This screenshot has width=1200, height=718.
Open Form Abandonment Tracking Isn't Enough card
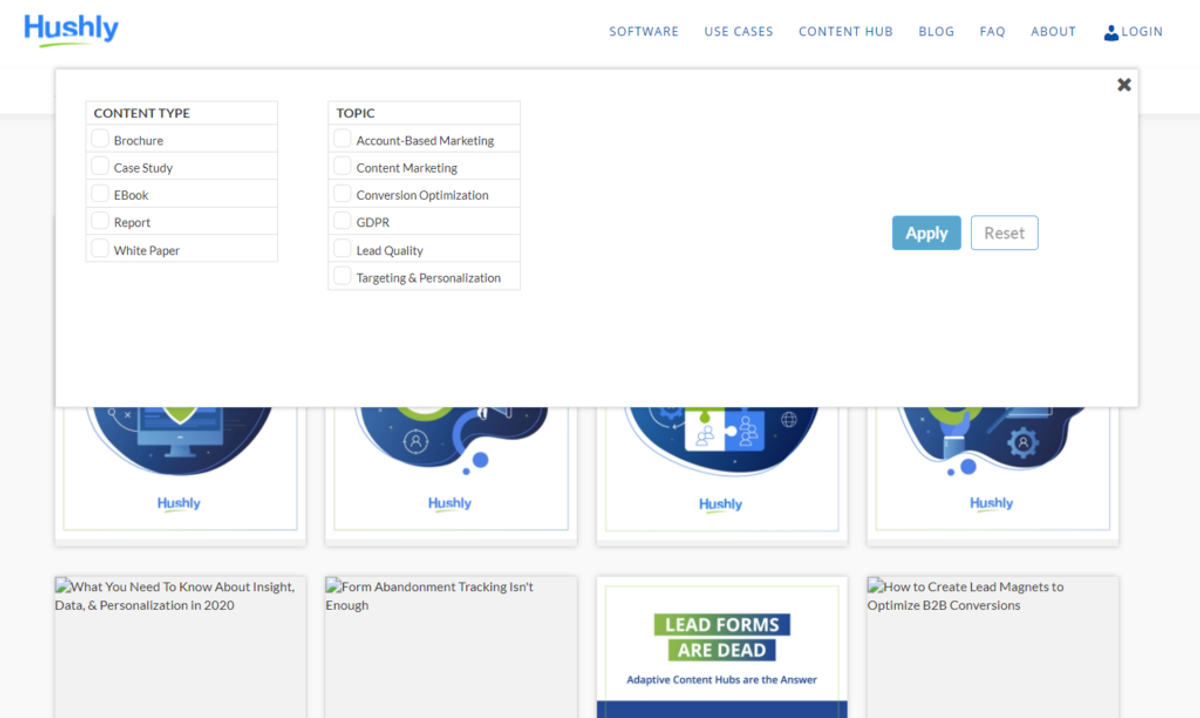tap(451, 646)
